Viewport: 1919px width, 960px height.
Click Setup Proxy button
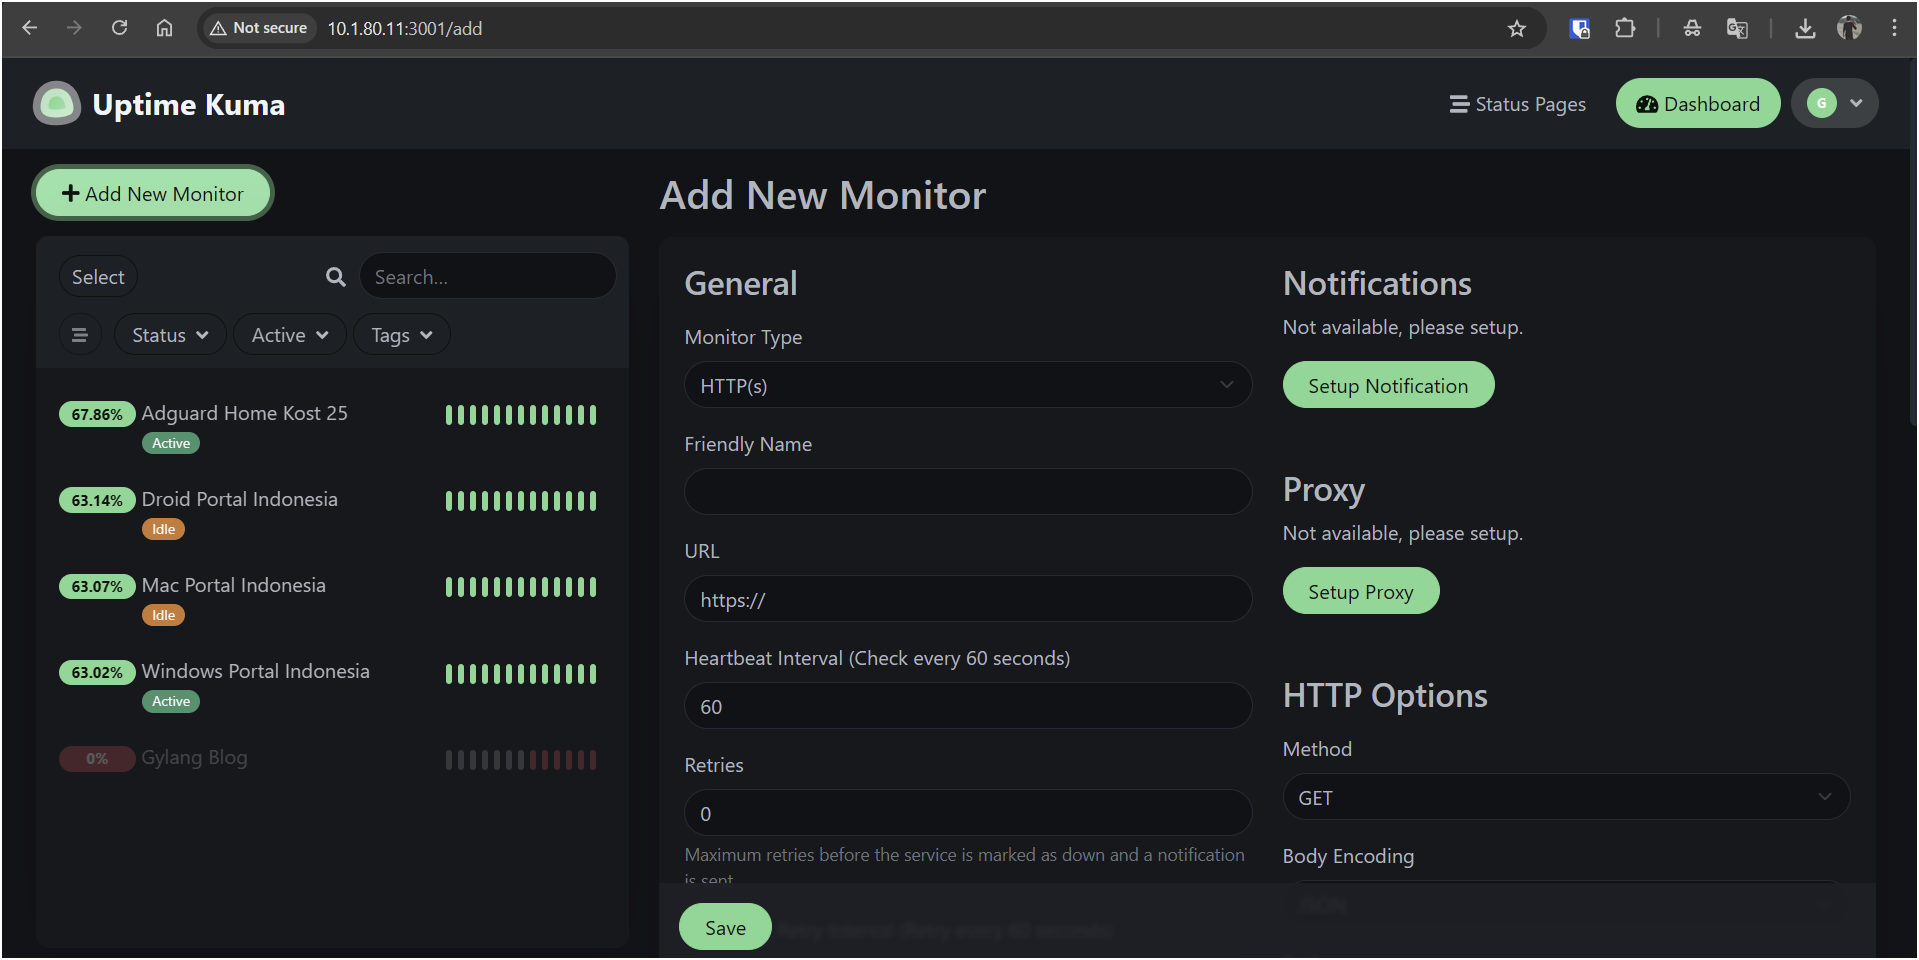coord(1361,591)
